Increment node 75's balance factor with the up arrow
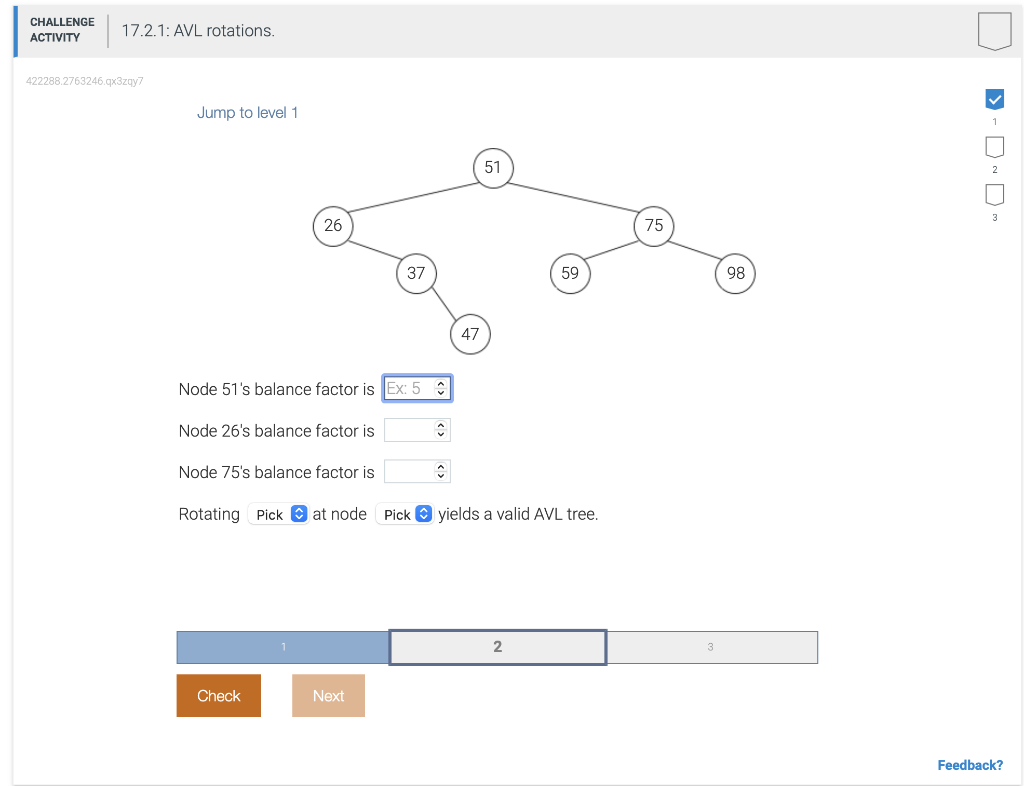Image resolution: width=1024 pixels, height=786 pixels. tap(443, 466)
